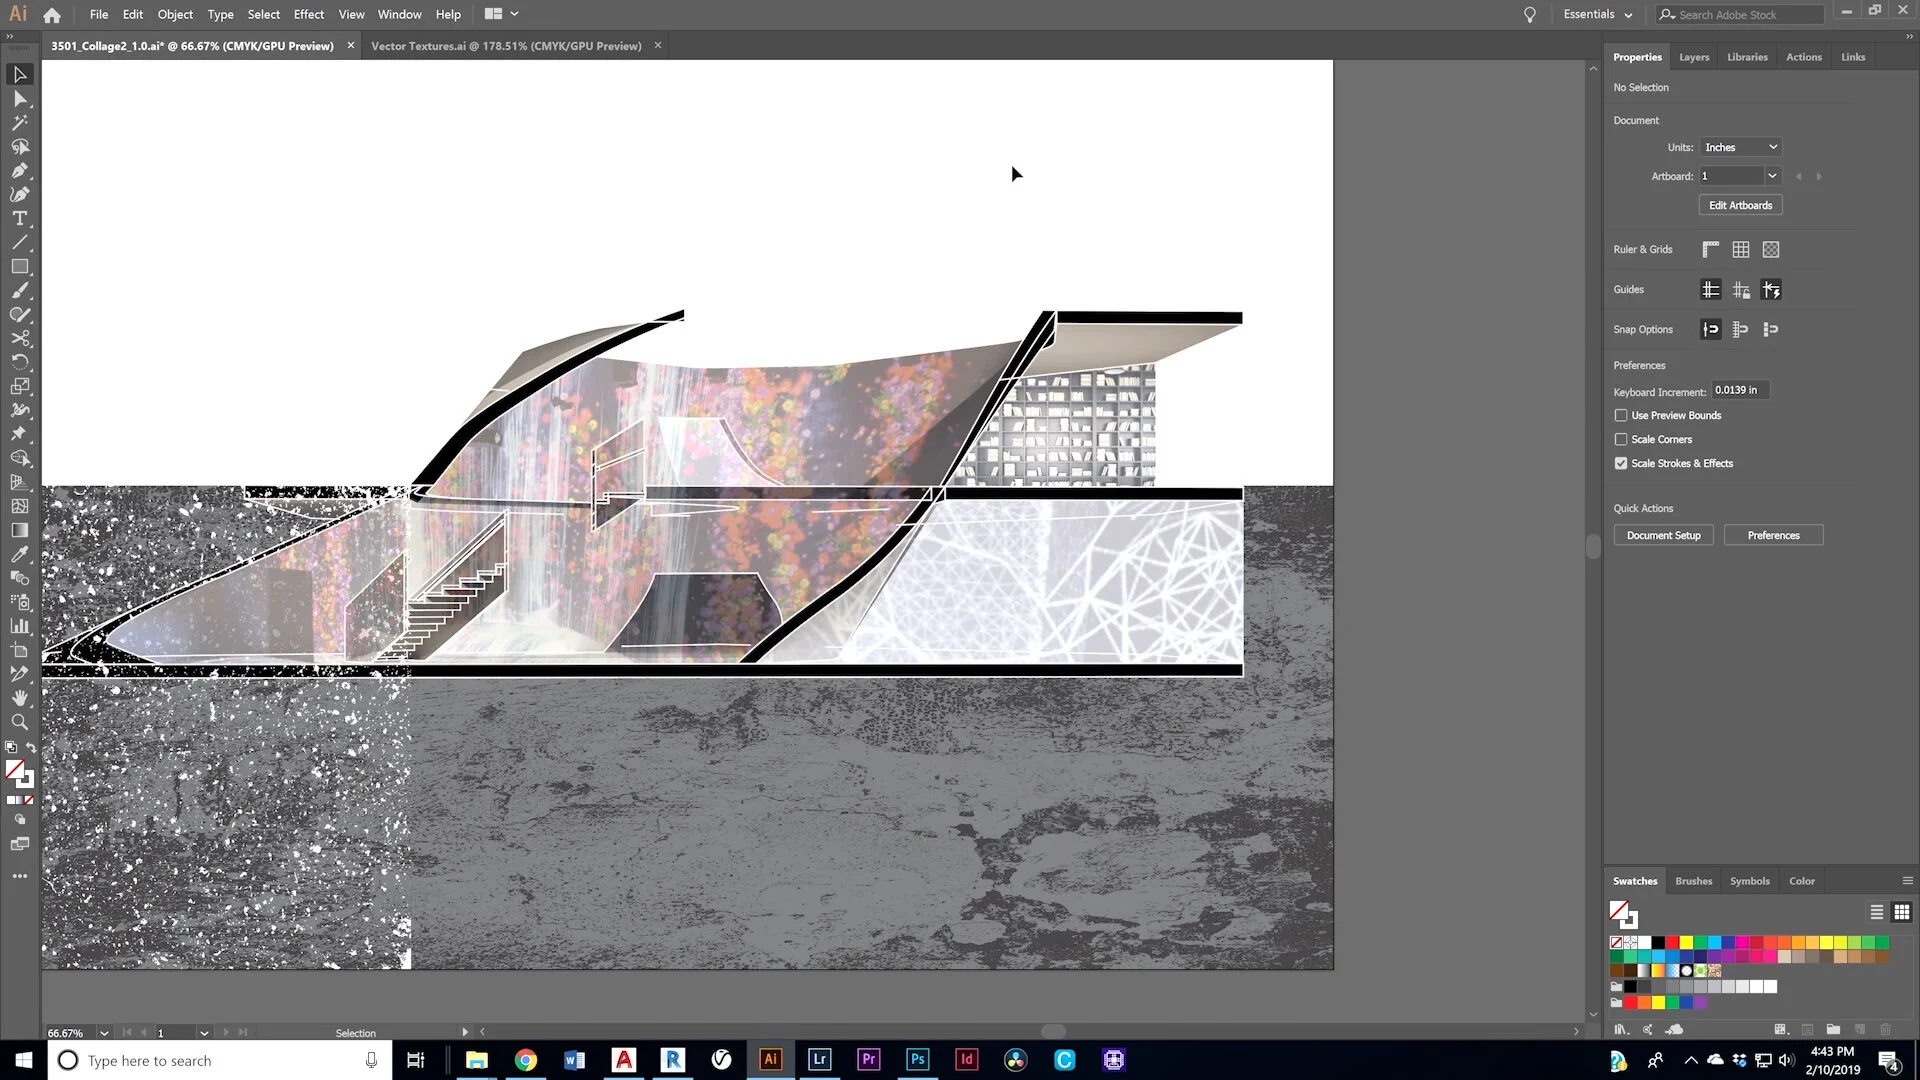Viewport: 1920px width, 1080px height.
Task: Check the Scale Corners option
Action: (x=1620, y=439)
